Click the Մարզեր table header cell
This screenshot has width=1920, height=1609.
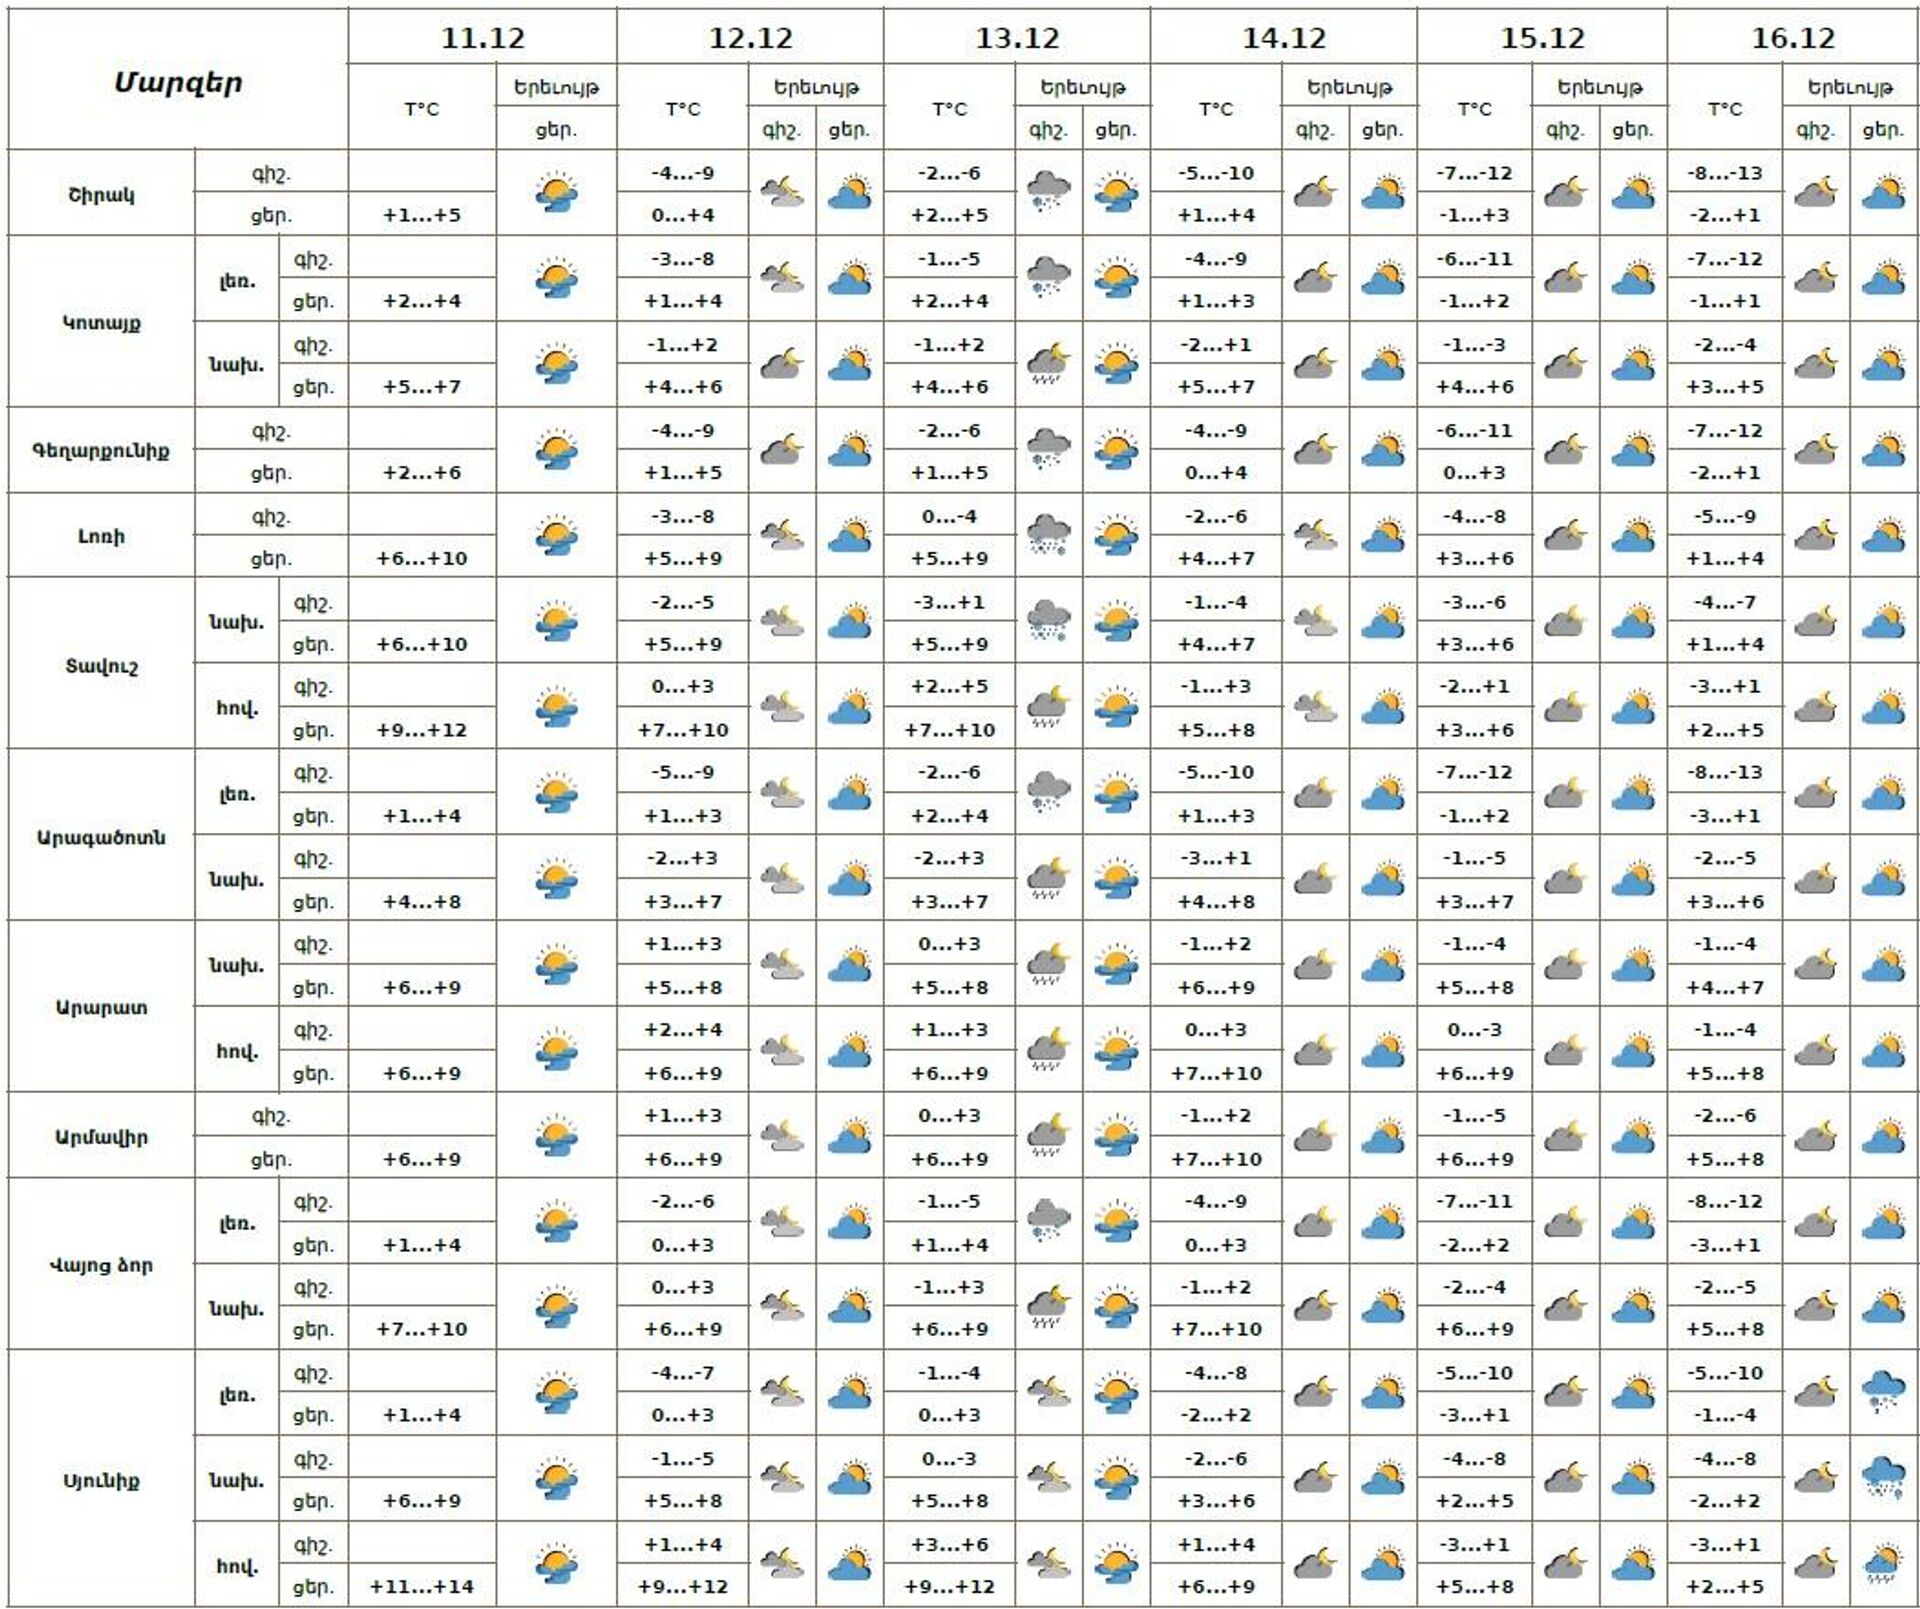(x=178, y=82)
